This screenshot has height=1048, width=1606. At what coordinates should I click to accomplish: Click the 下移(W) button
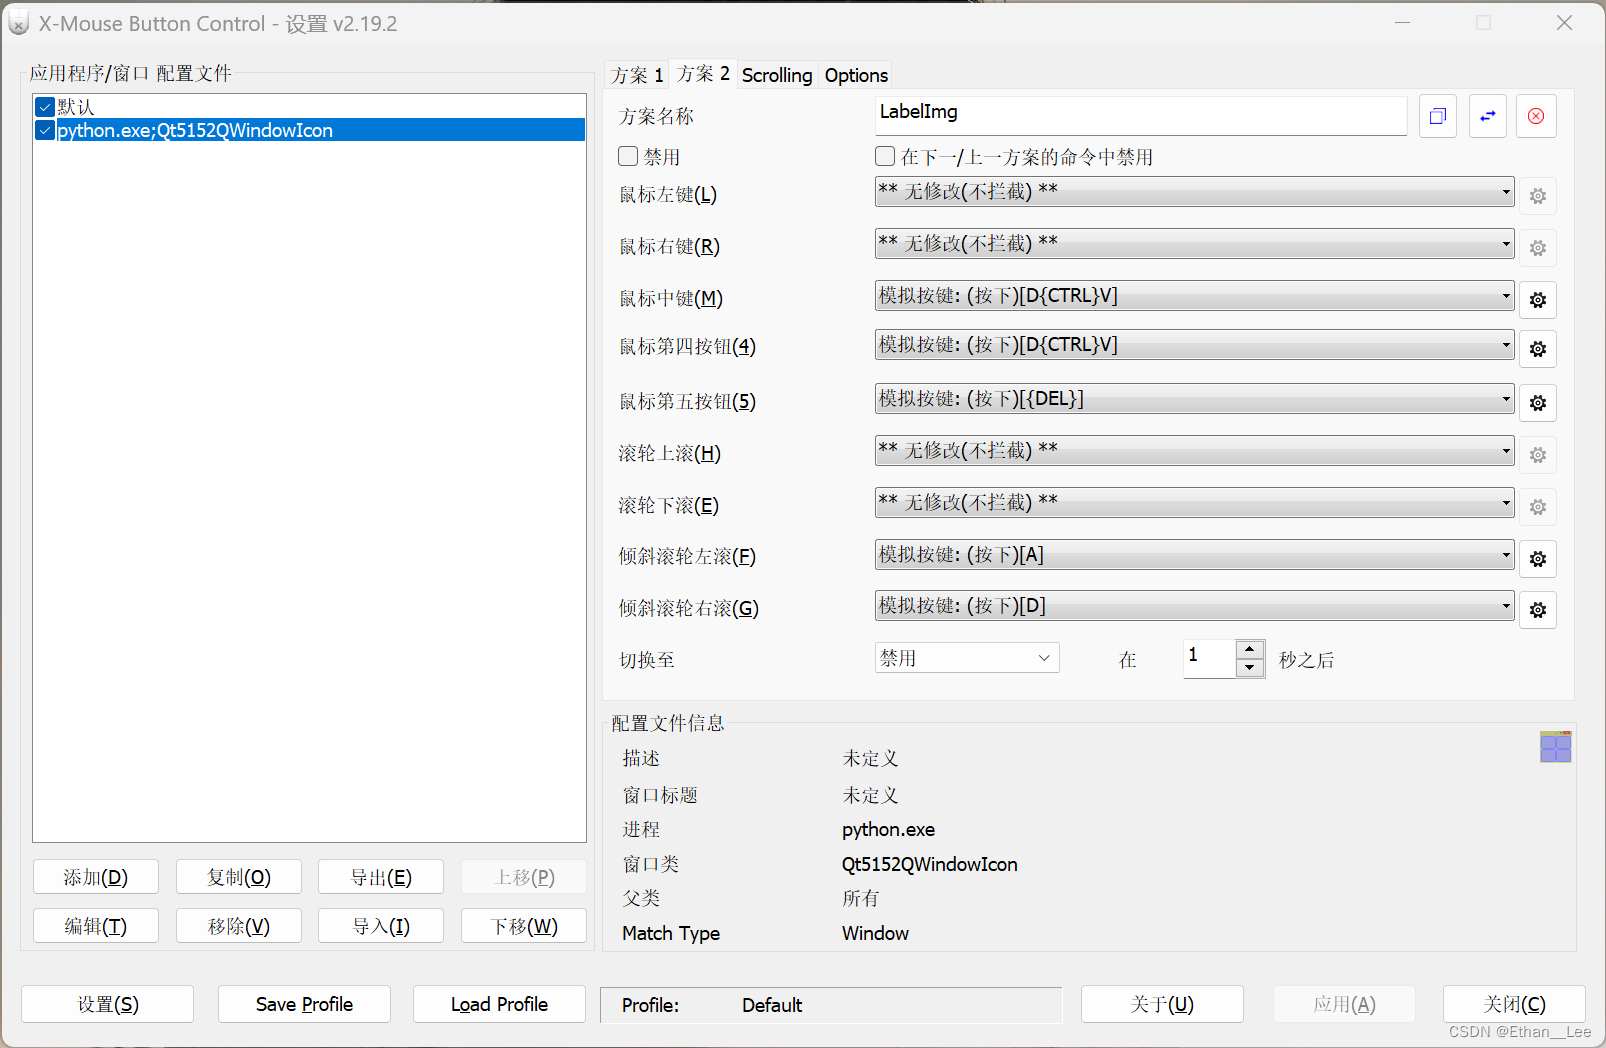coord(524,926)
